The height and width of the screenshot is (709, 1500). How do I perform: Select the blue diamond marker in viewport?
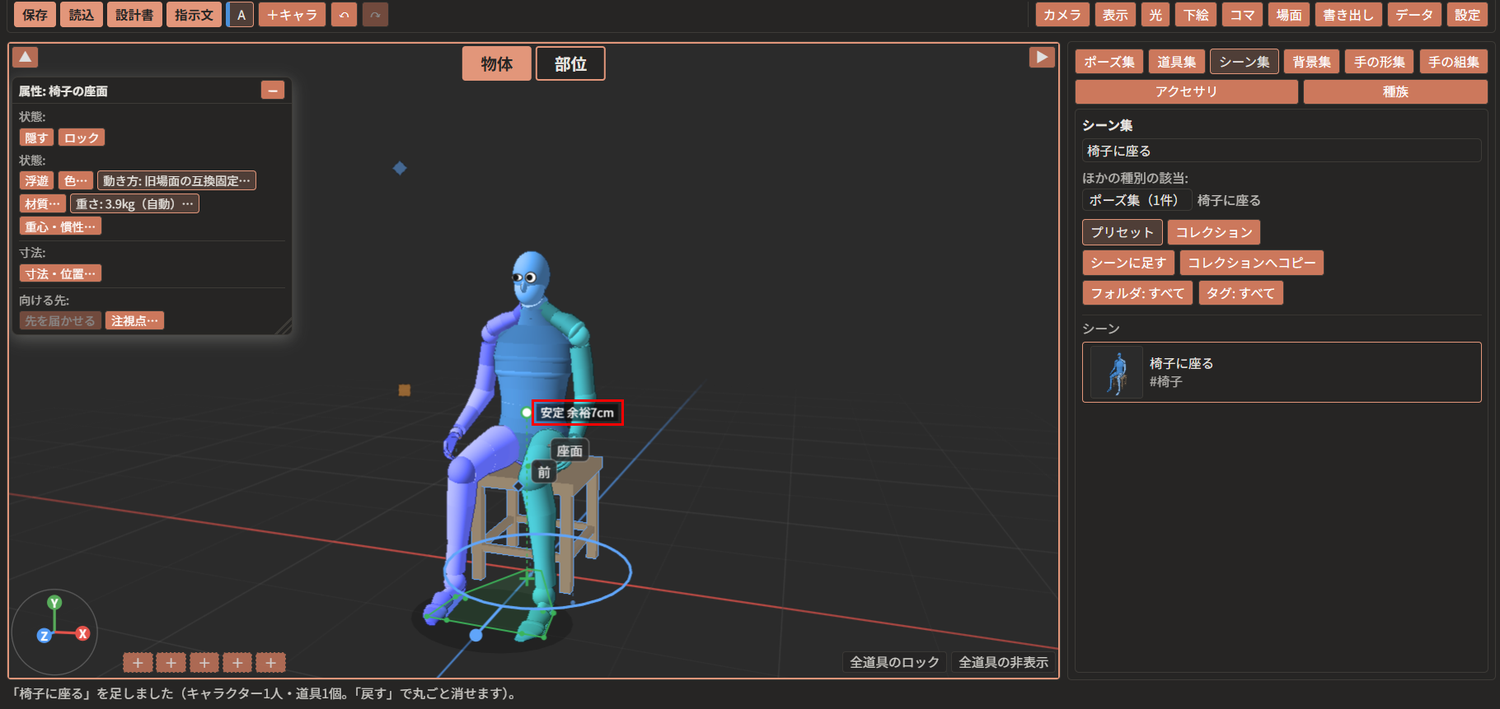pos(400,168)
